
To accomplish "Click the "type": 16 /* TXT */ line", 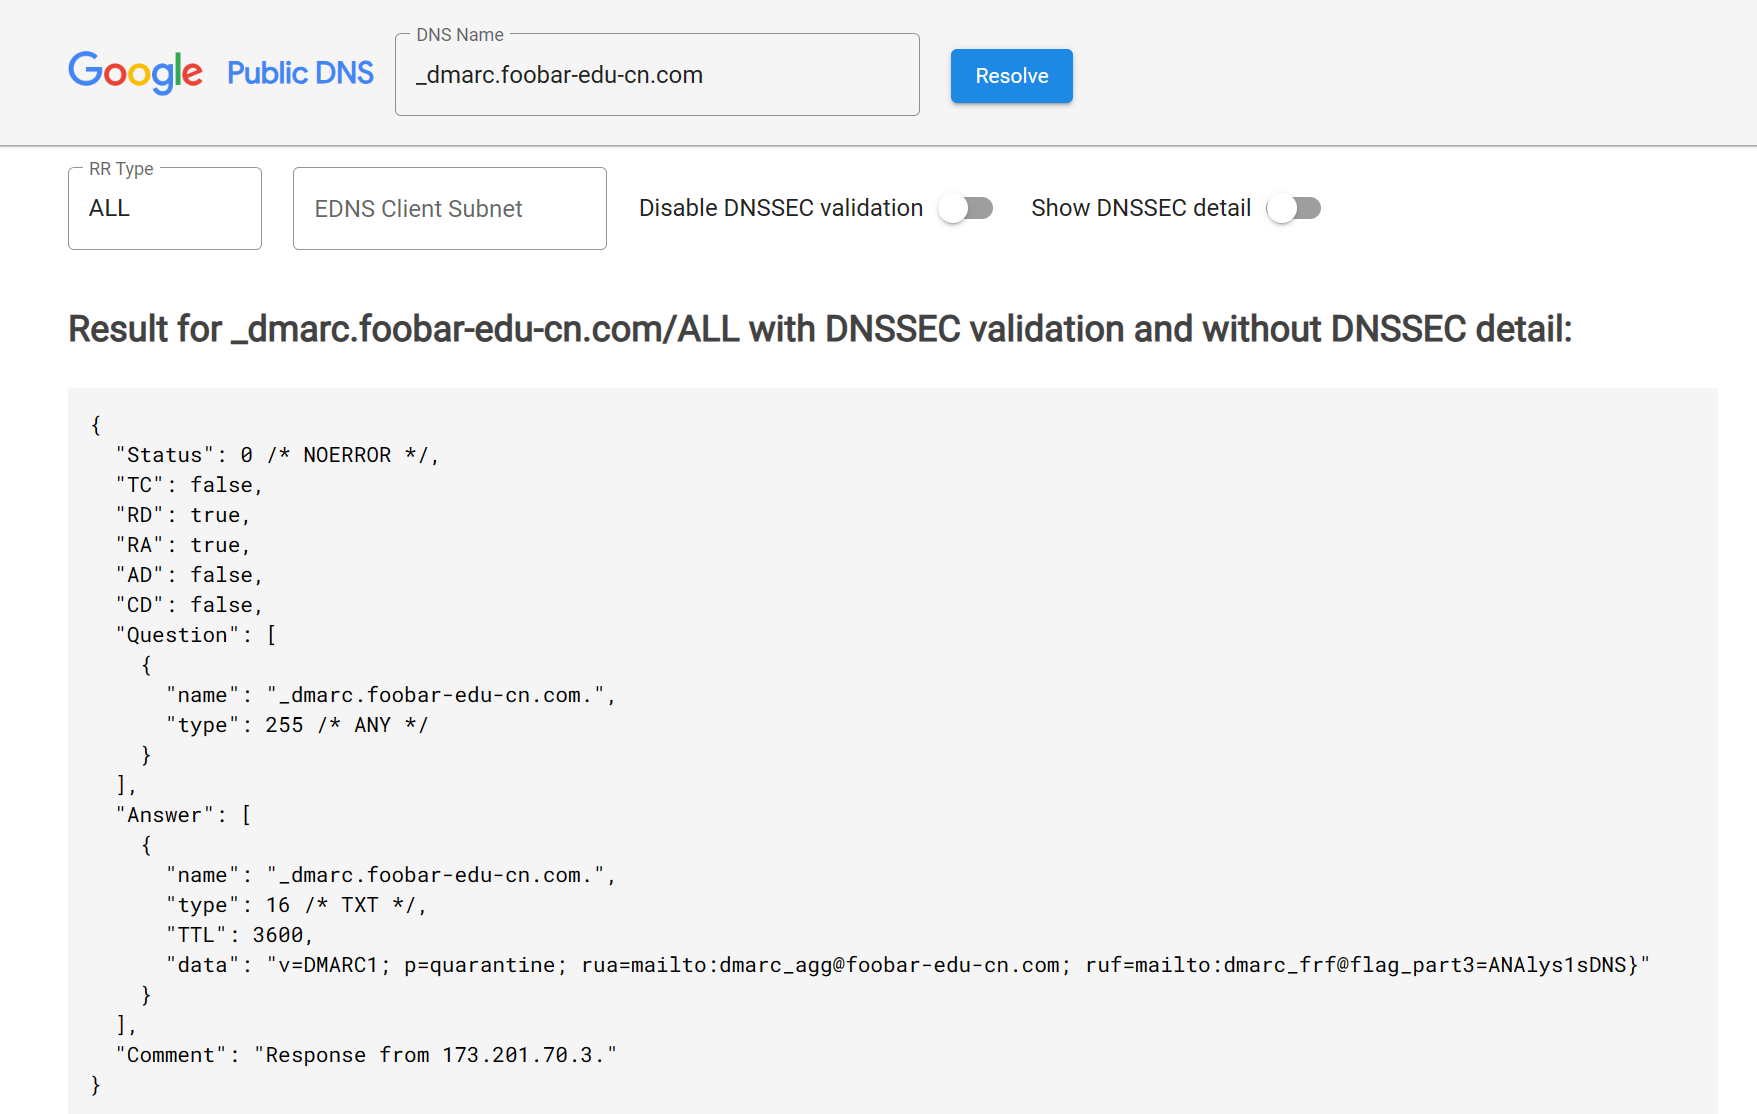I will point(297,905).
